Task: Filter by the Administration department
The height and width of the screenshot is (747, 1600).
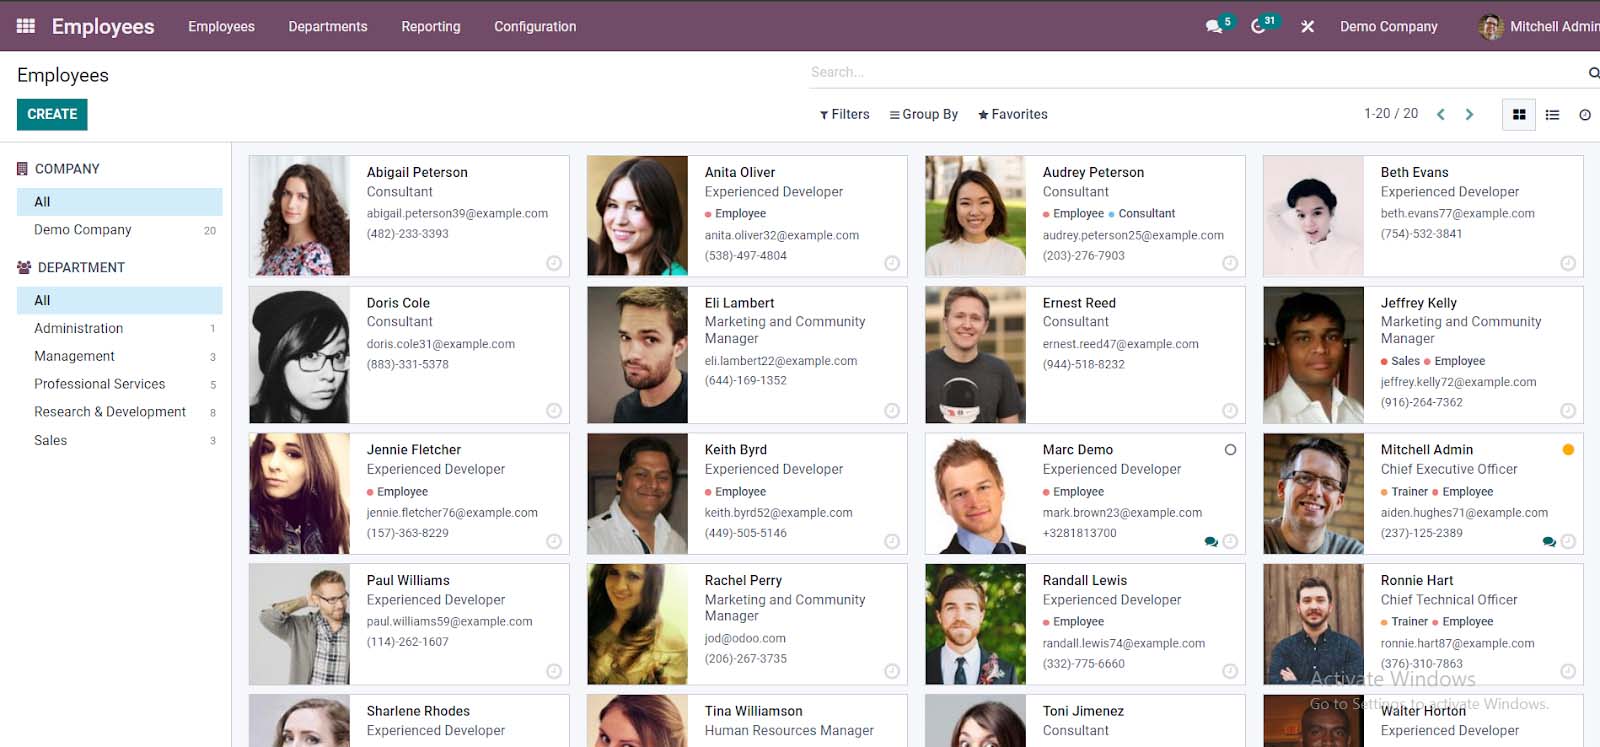Action: (x=120, y=328)
